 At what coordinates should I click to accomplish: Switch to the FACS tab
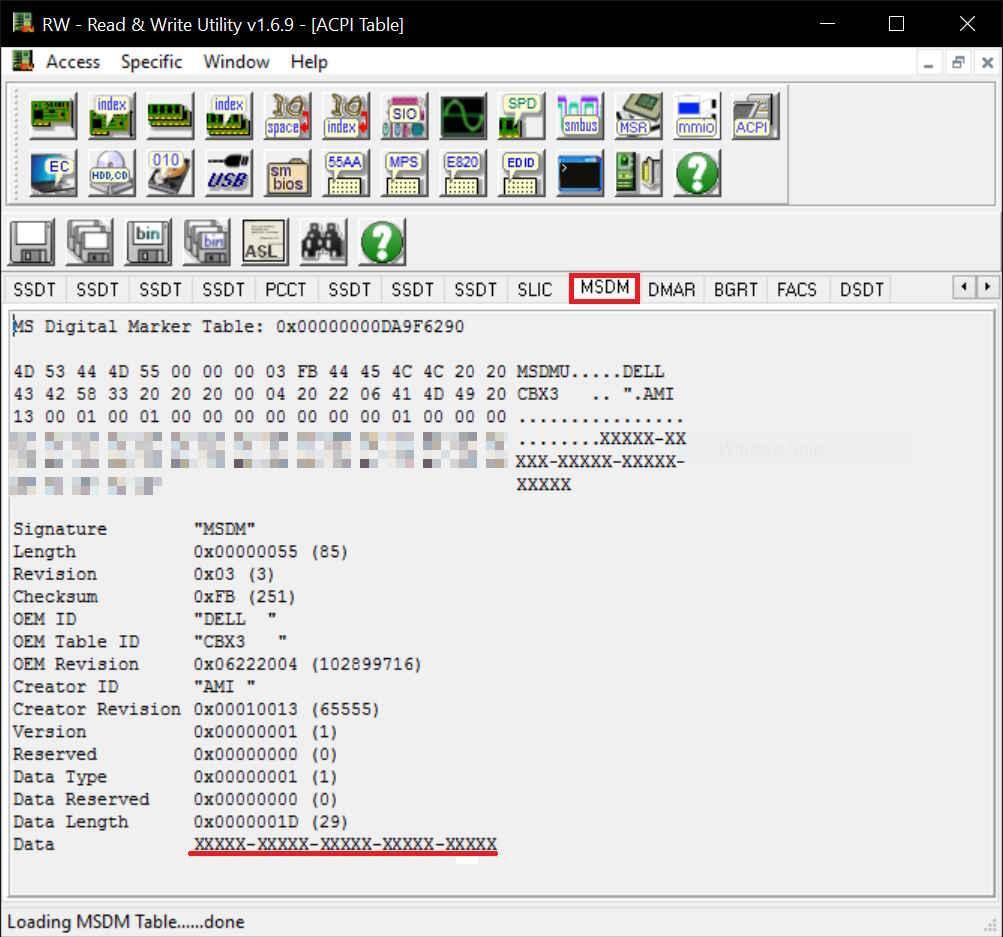[797, 290]
